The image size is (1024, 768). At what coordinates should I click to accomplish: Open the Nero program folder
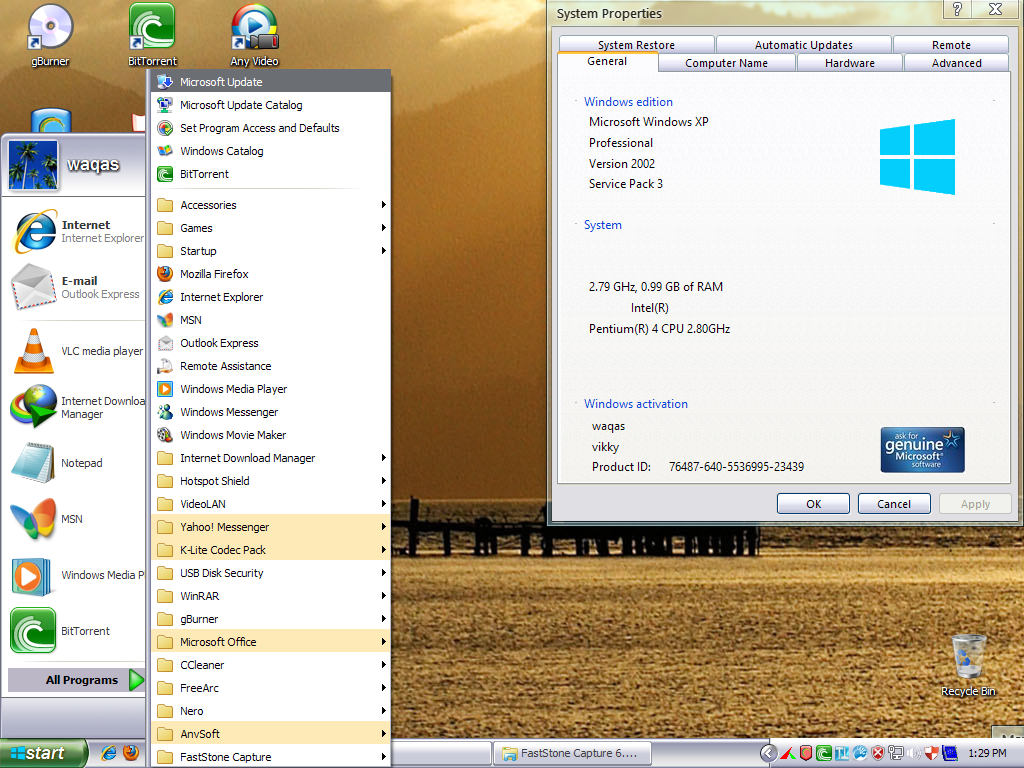tap(271, 711)
